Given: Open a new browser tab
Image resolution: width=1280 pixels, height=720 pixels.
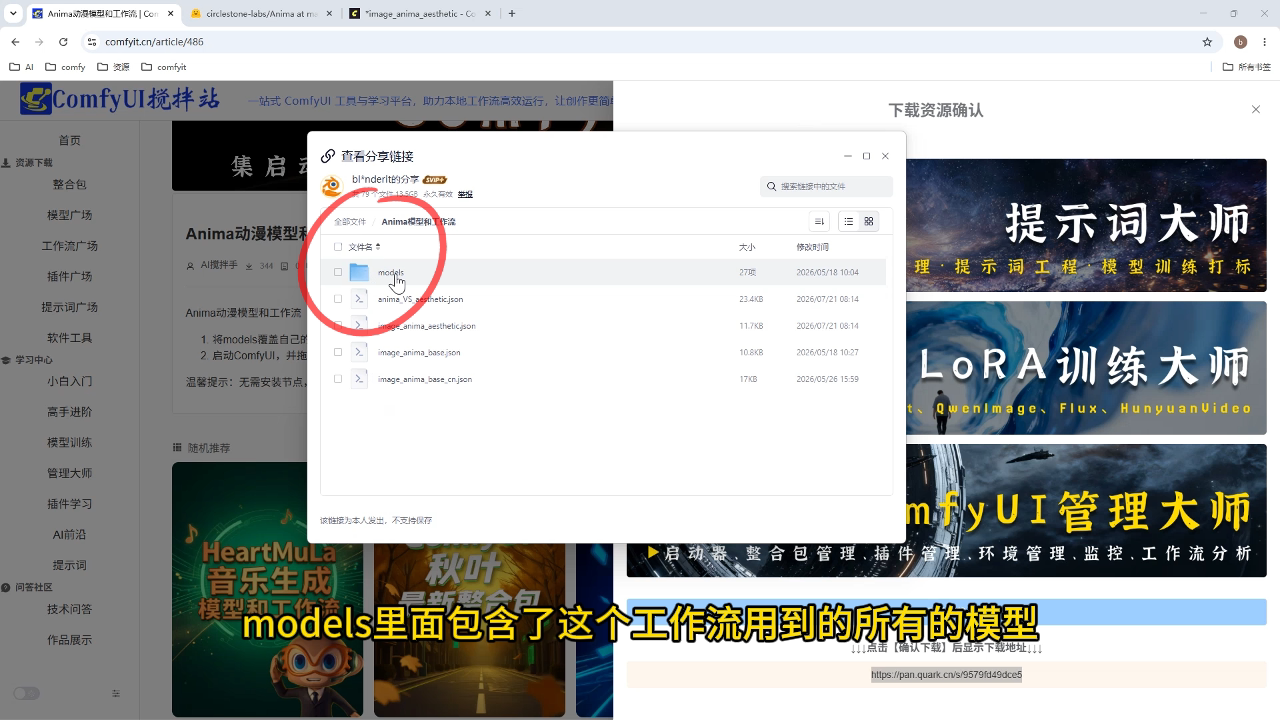Looking at the screenshot, I should [x=512, y=14].
